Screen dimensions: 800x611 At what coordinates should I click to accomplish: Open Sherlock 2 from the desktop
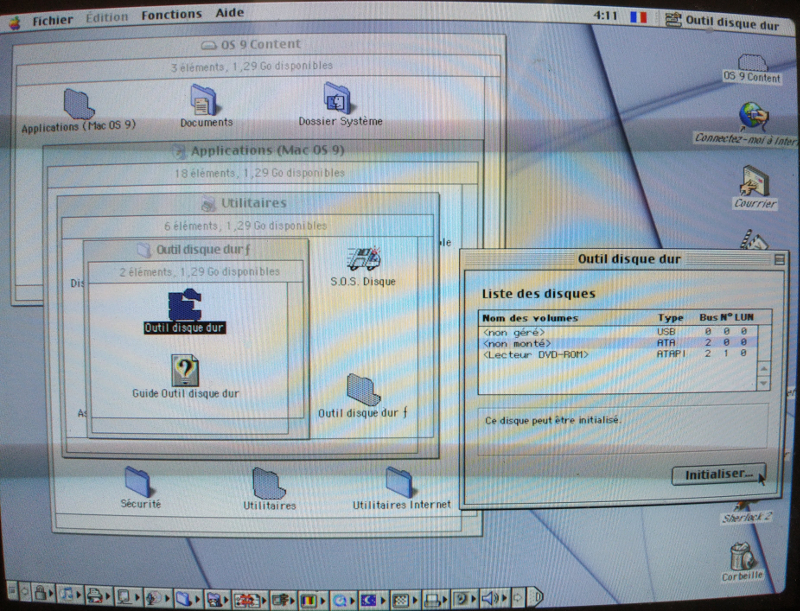(x=747, y=505)
